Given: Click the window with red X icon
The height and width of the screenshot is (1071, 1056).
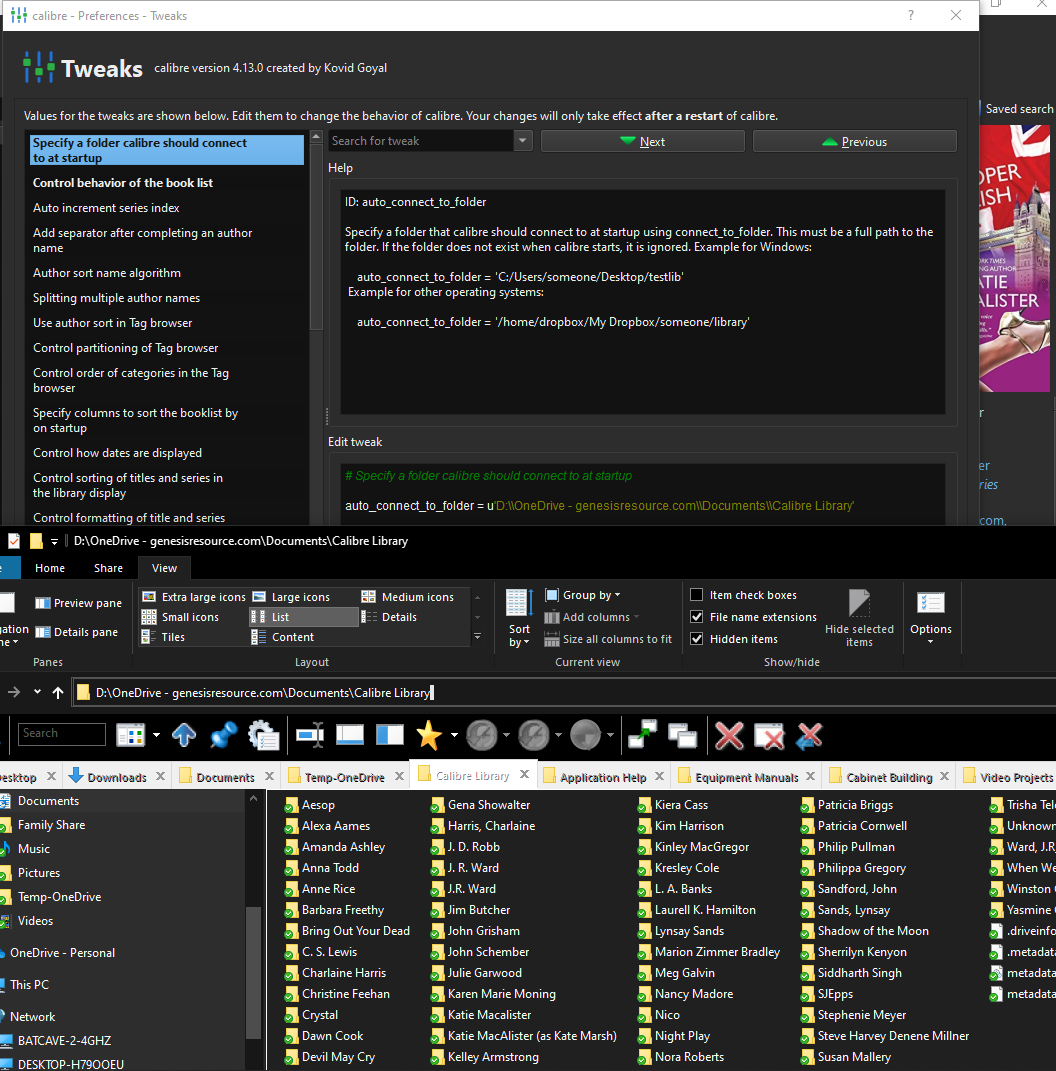Looking at the screenshot, I should pyautogui.click(x=769, y=736).
